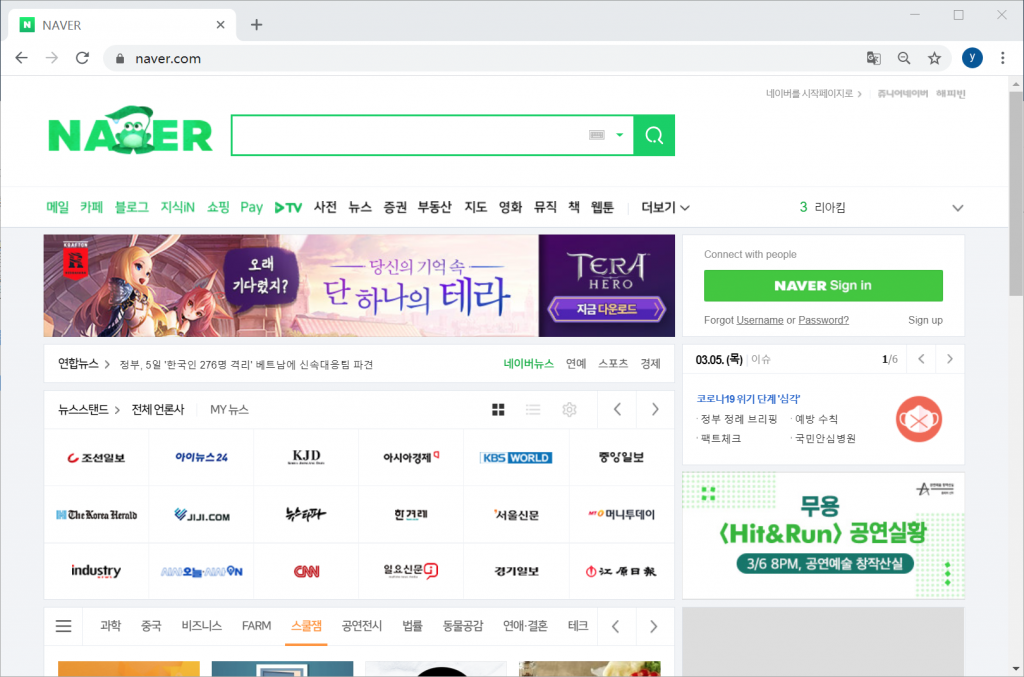The width and height of the screenshot is (1024, 677).
Task: Open newsstand settings gear
Action: point(569,409)
